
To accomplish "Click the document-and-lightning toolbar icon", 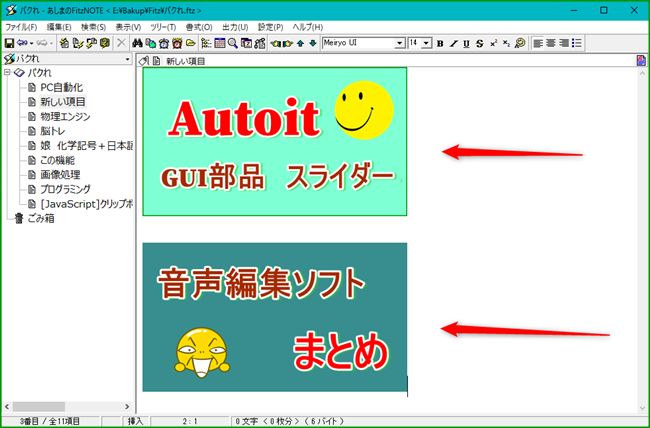I will (78, 43).
